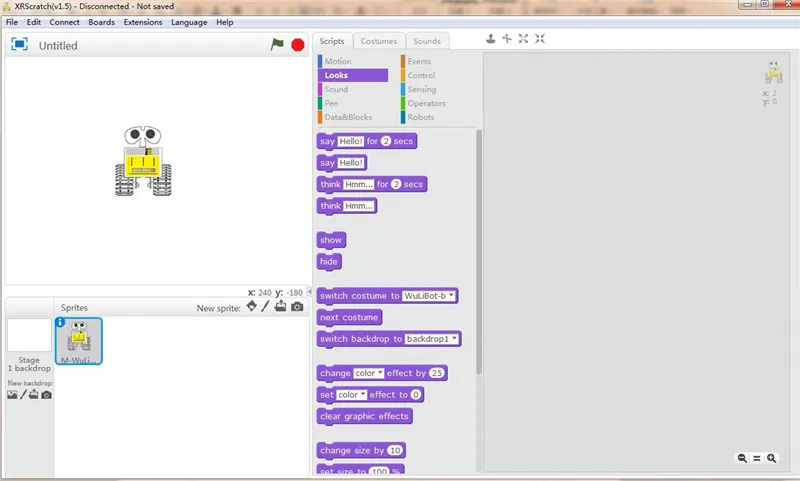
Task: Select the Delete scissors tool
Action: click(507, 39)
